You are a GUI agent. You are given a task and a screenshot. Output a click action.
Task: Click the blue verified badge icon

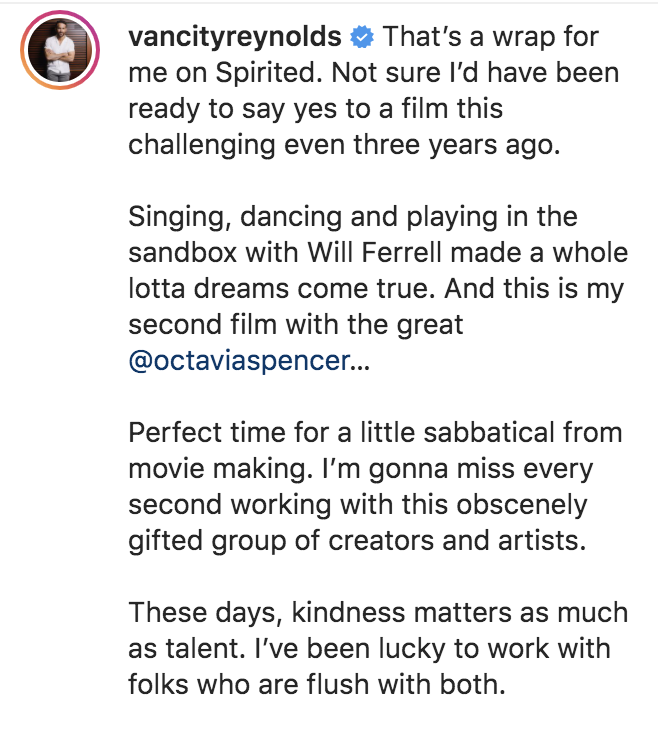pyautogui.click(x=362, y=39)
